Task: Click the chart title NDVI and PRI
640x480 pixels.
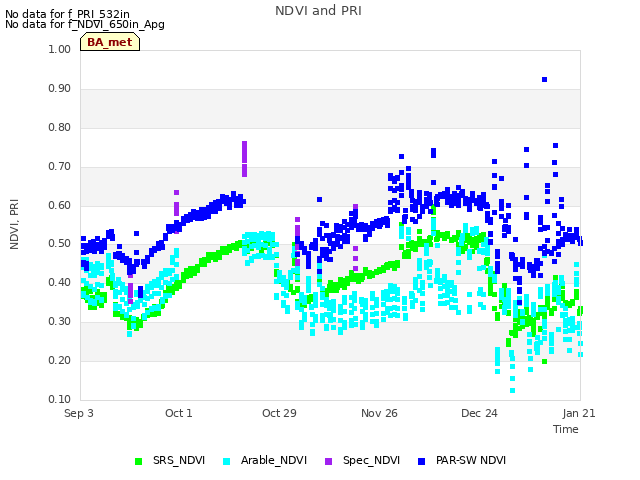Action: click(318, 11)
